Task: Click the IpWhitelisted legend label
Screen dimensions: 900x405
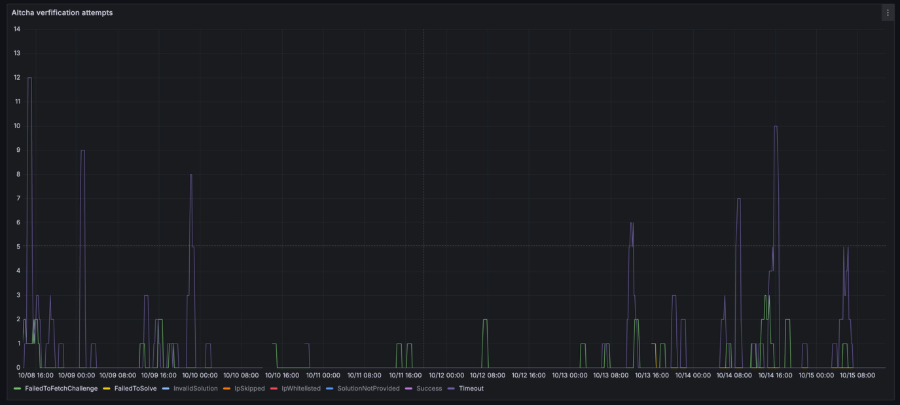Action: [x=301, y=388]
